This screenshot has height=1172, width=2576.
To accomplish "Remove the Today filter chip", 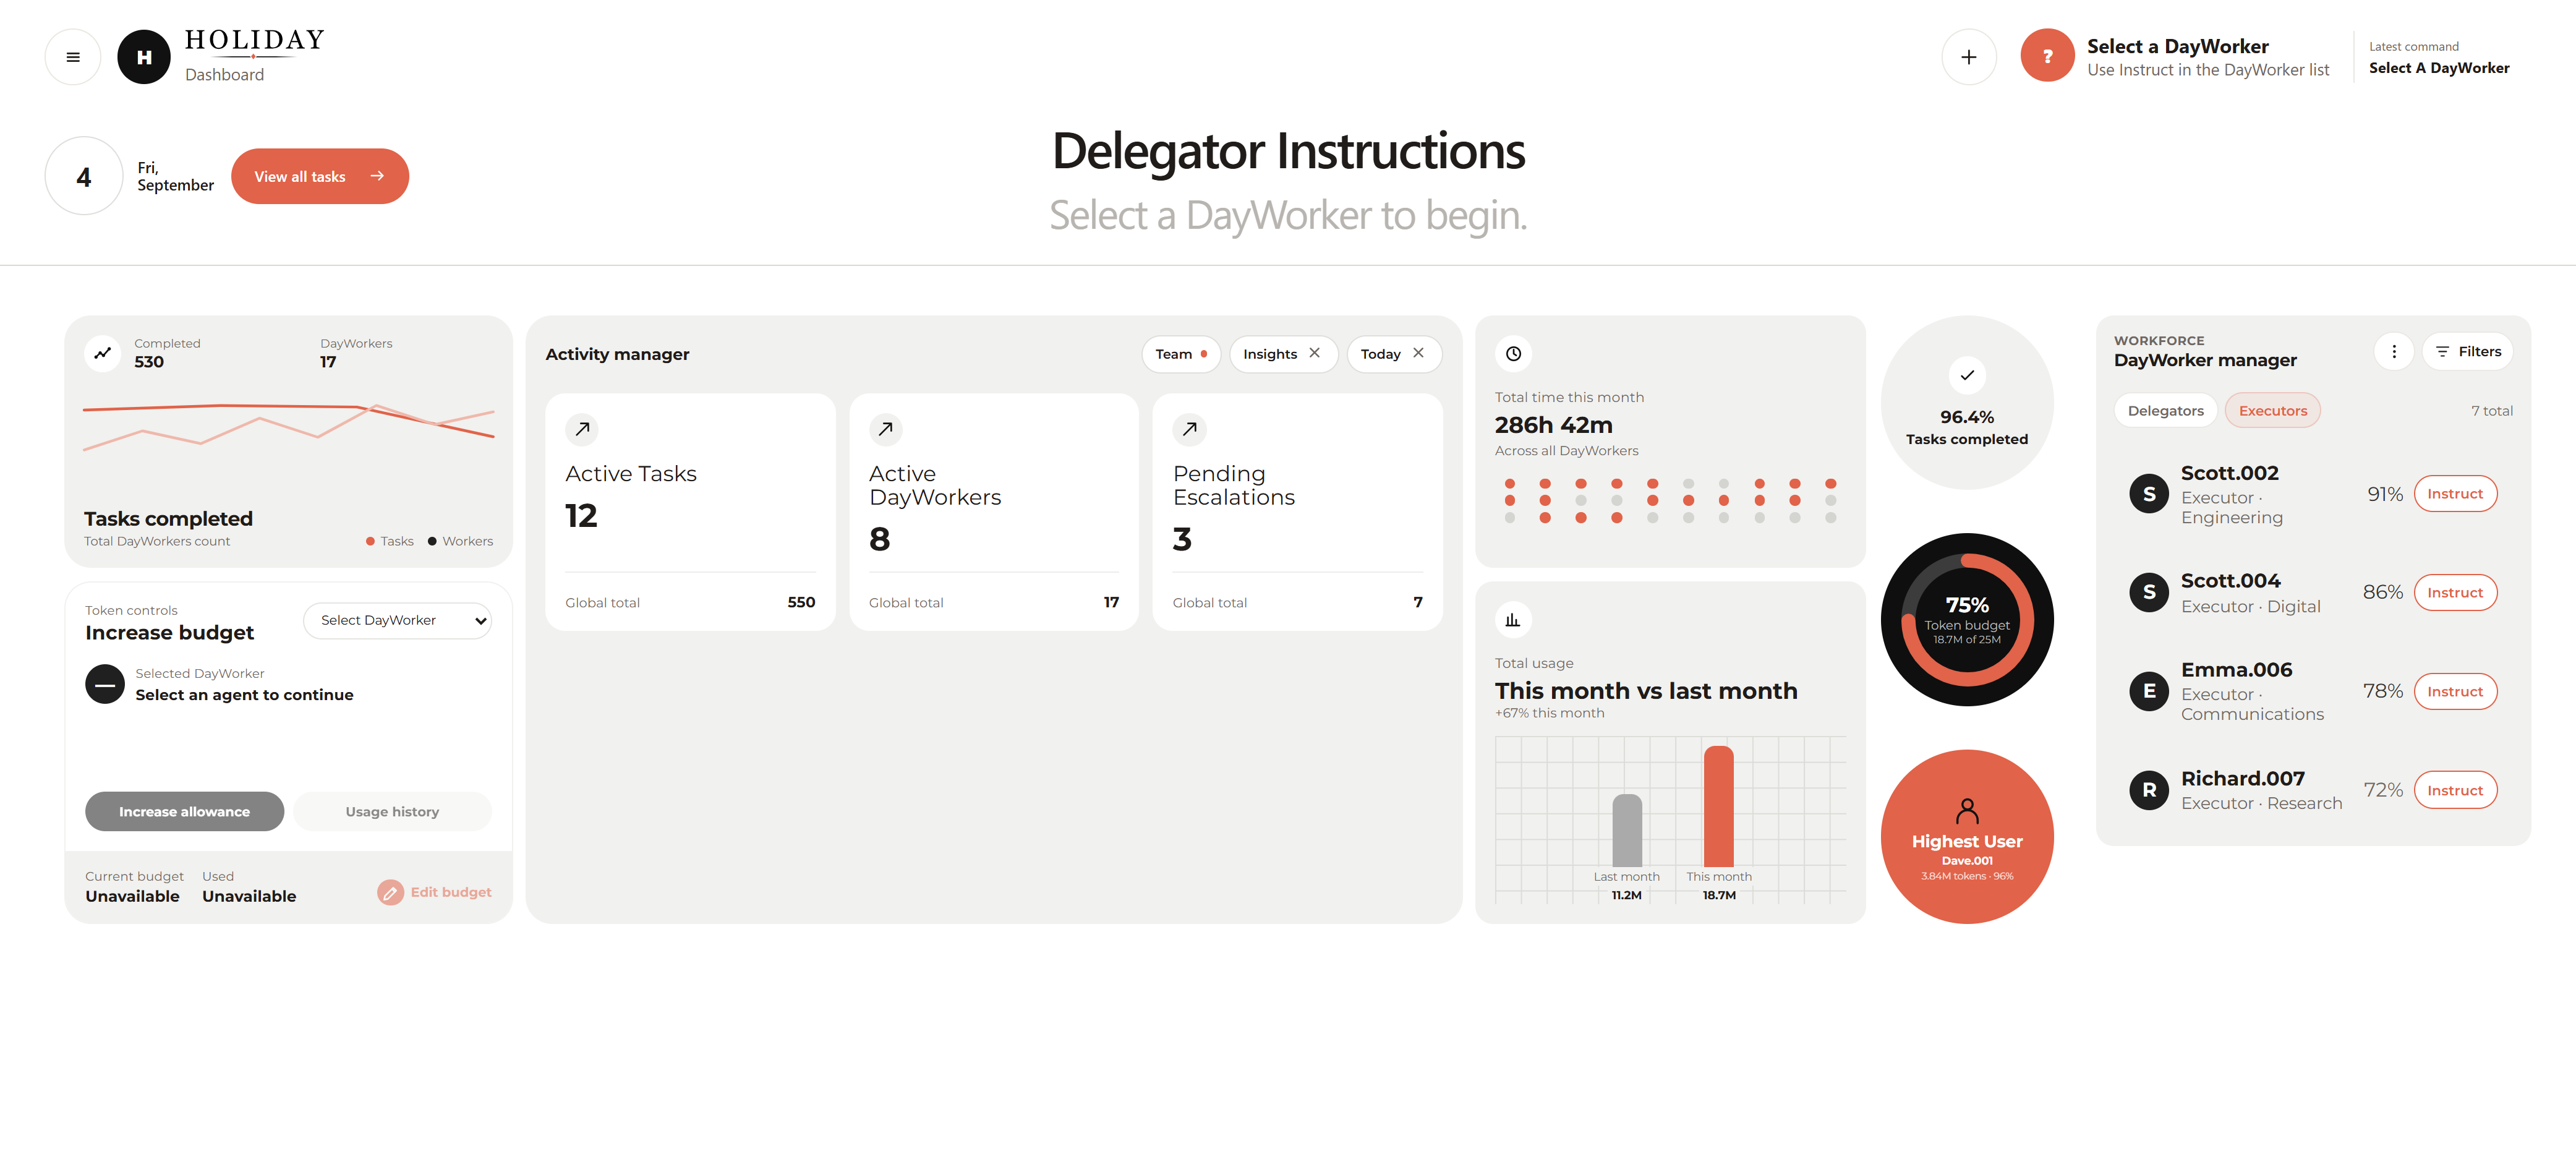I will (x=1418, y=353).
